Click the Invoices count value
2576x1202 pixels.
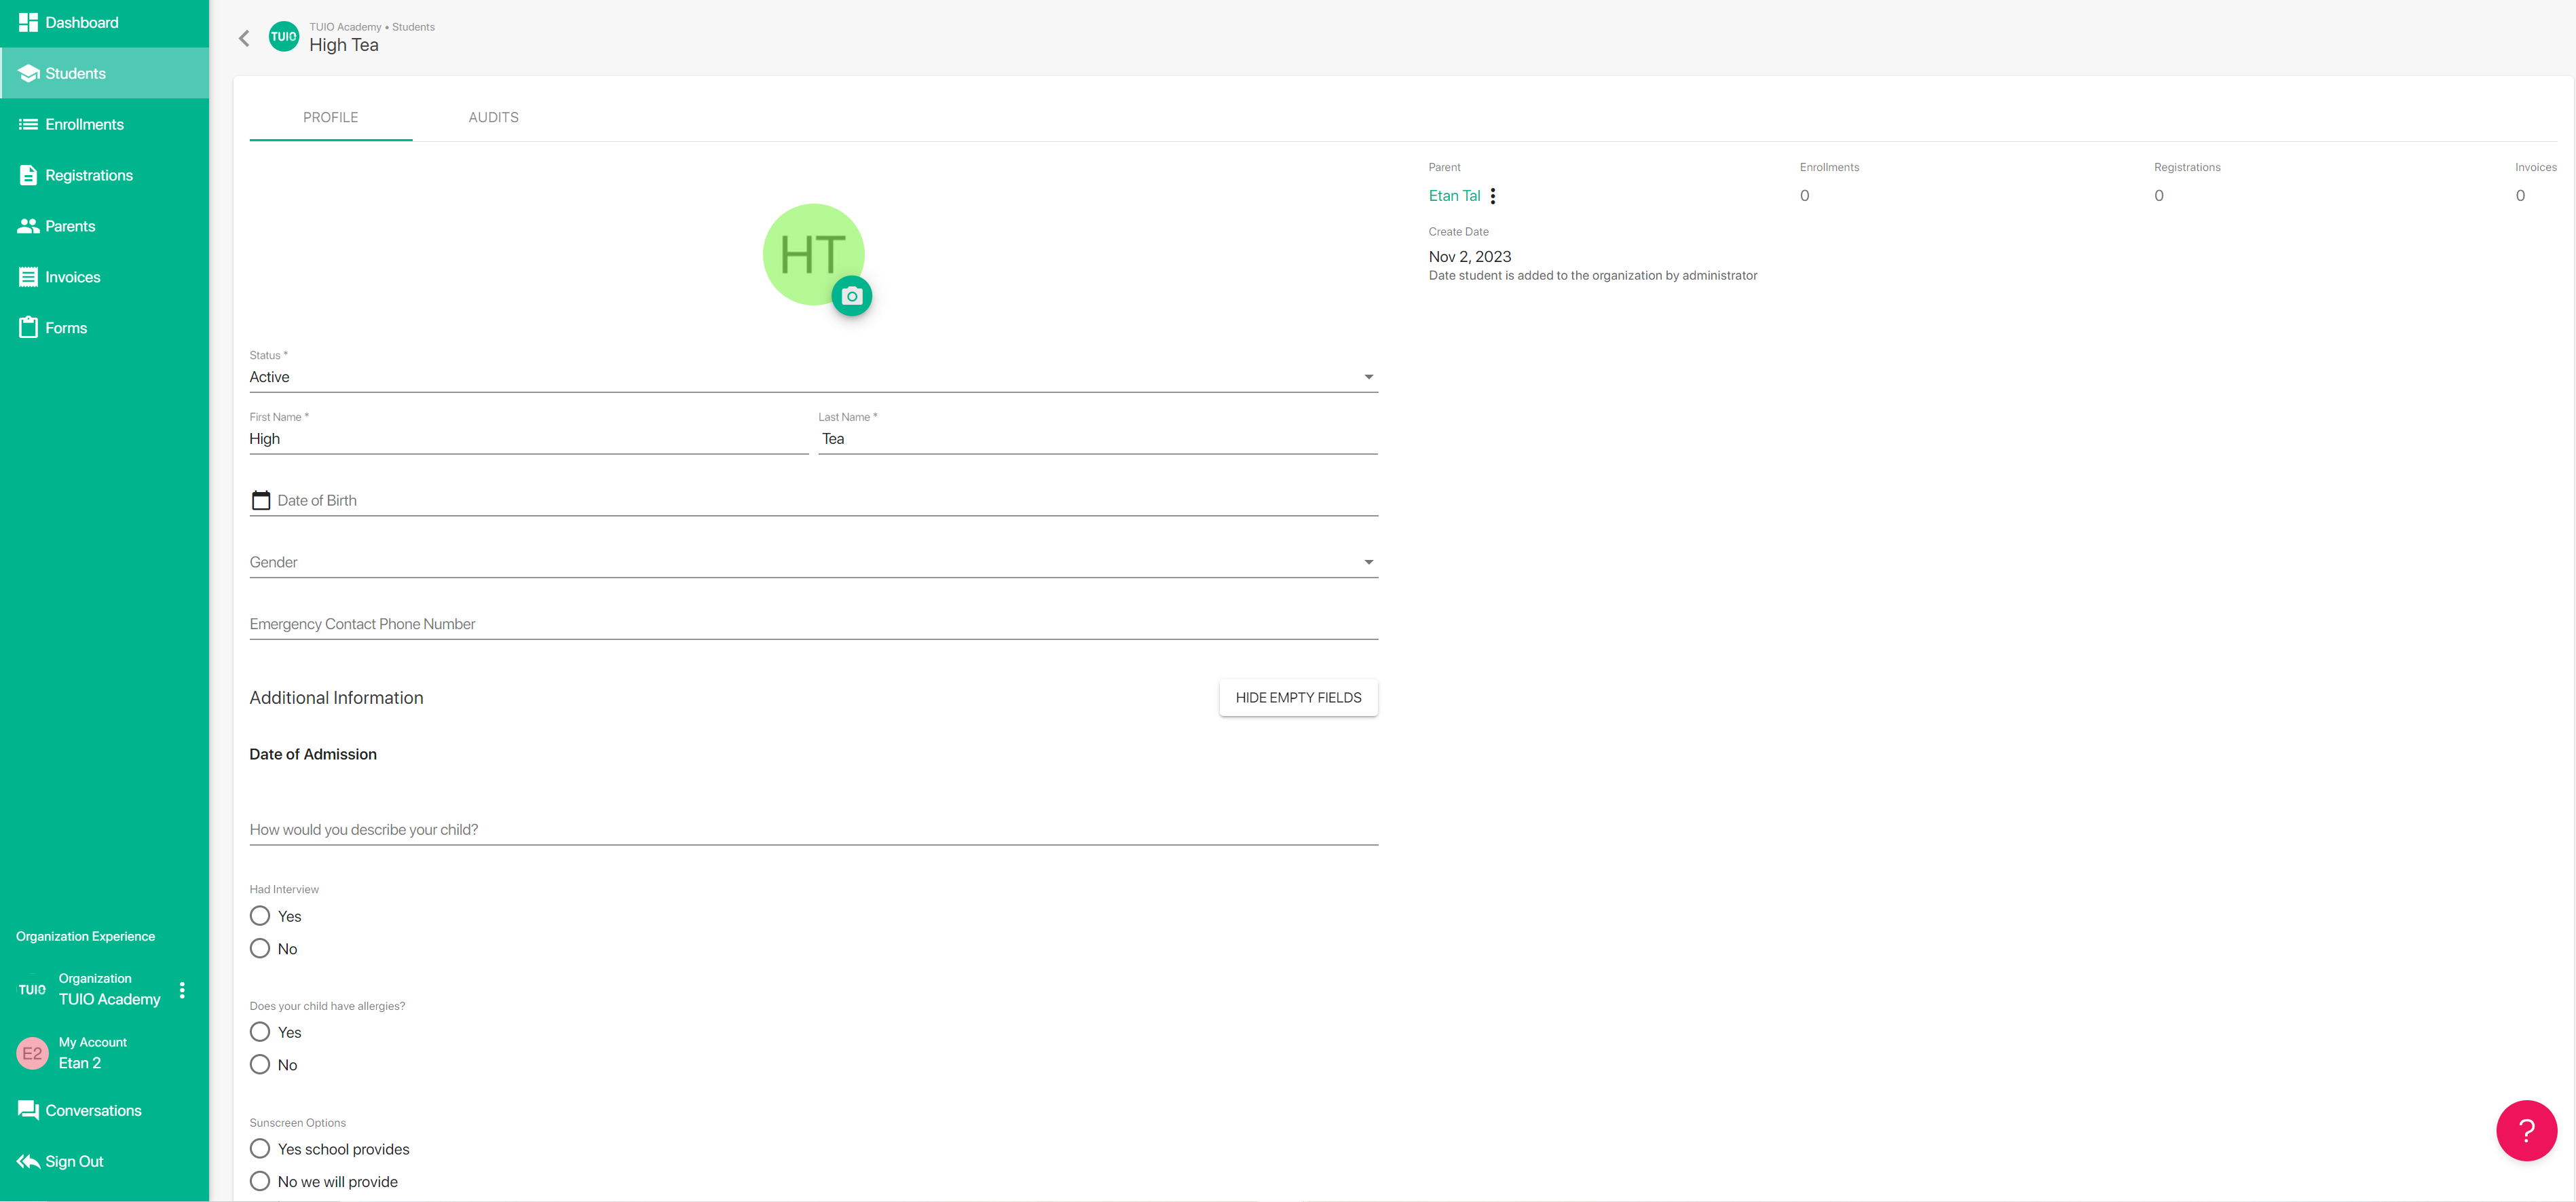(x=2520, y=196)
